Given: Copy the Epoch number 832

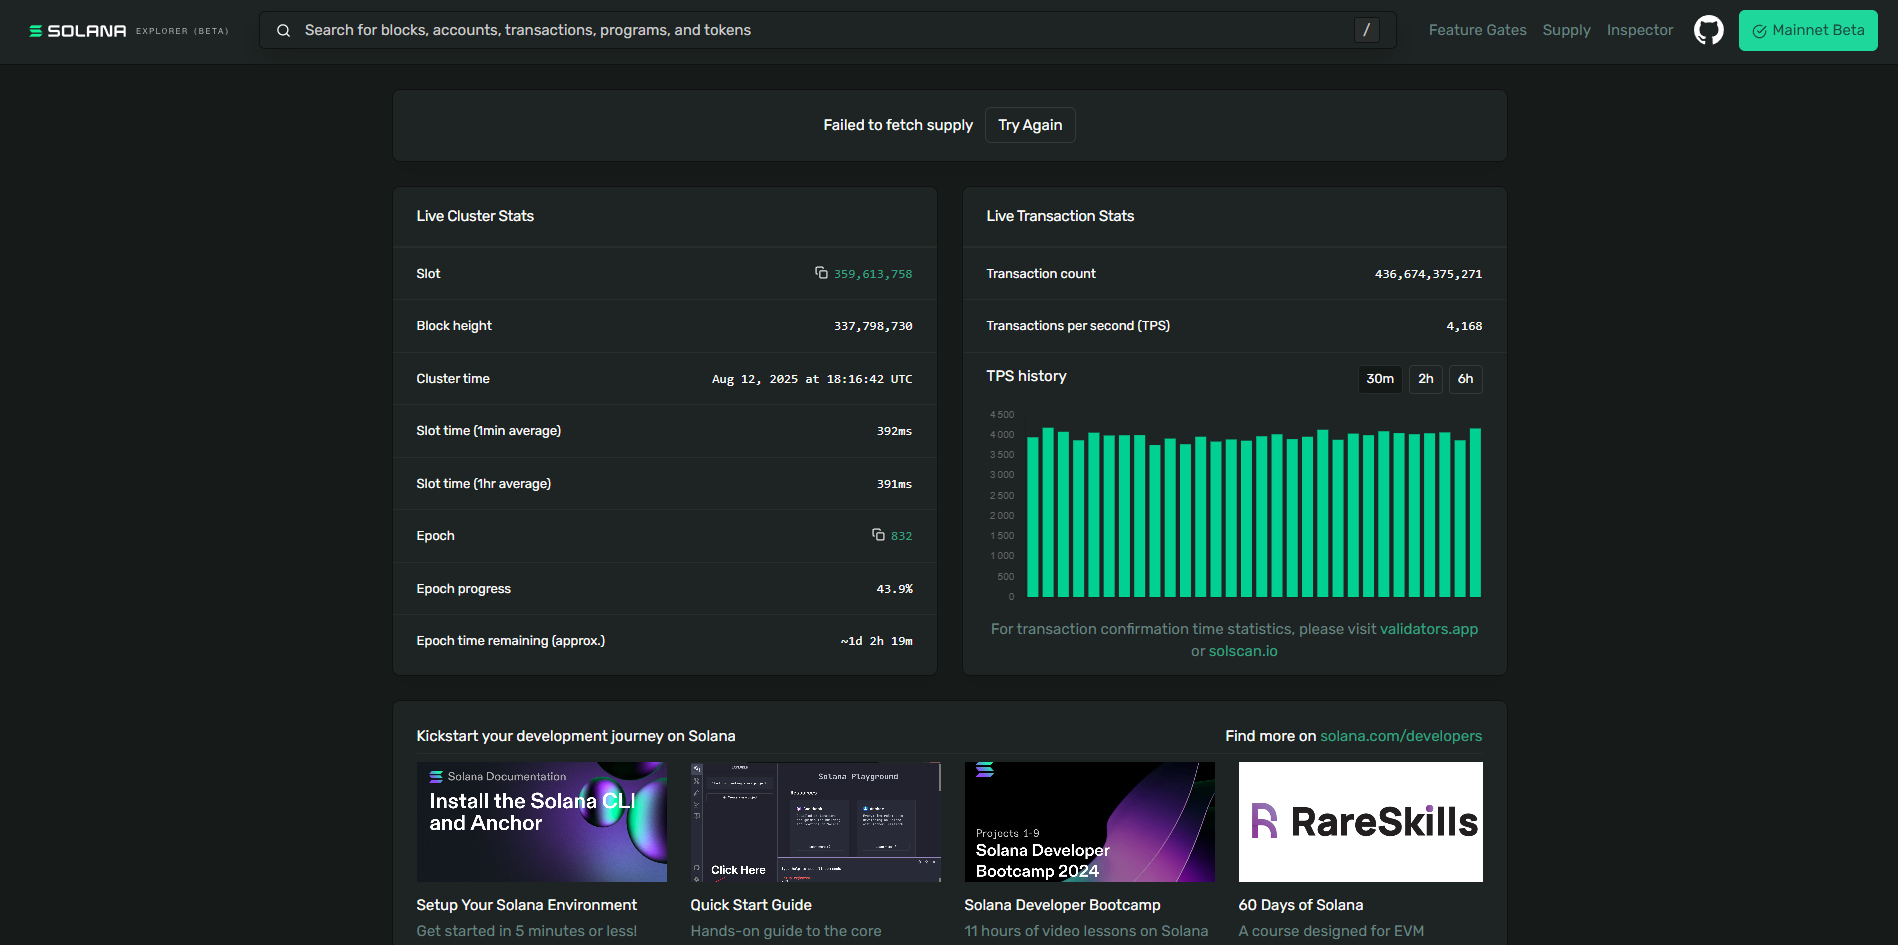Looking at the screenshot, I should tap(877, 535).
